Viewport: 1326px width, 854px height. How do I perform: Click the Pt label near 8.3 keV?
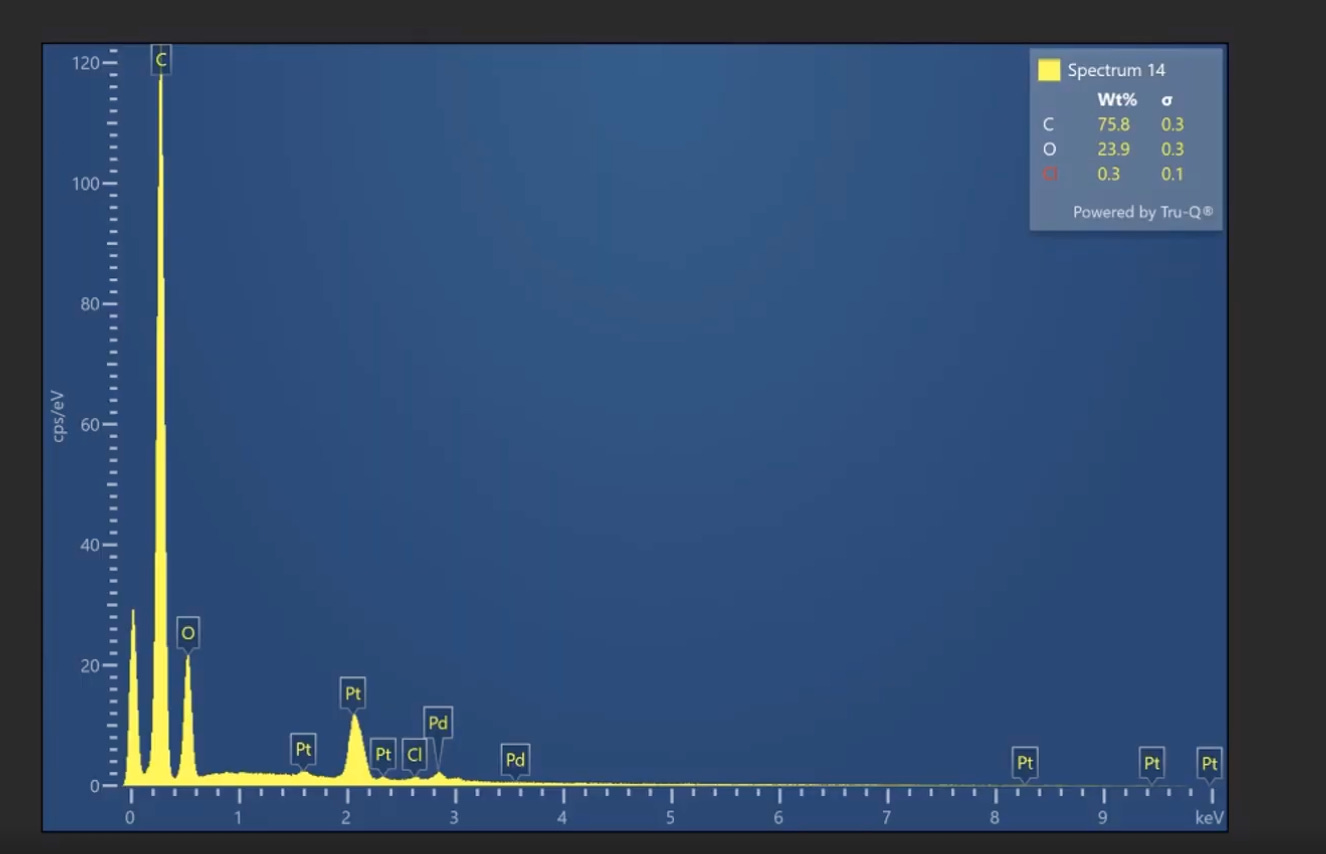pyautogui.click(x=1025, y=763)
